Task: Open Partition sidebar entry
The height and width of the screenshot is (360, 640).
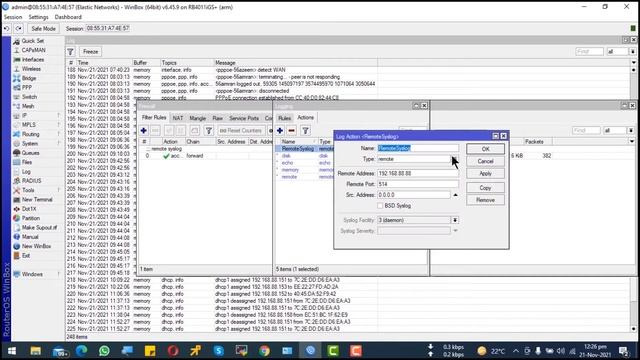Action: (31, 218)
